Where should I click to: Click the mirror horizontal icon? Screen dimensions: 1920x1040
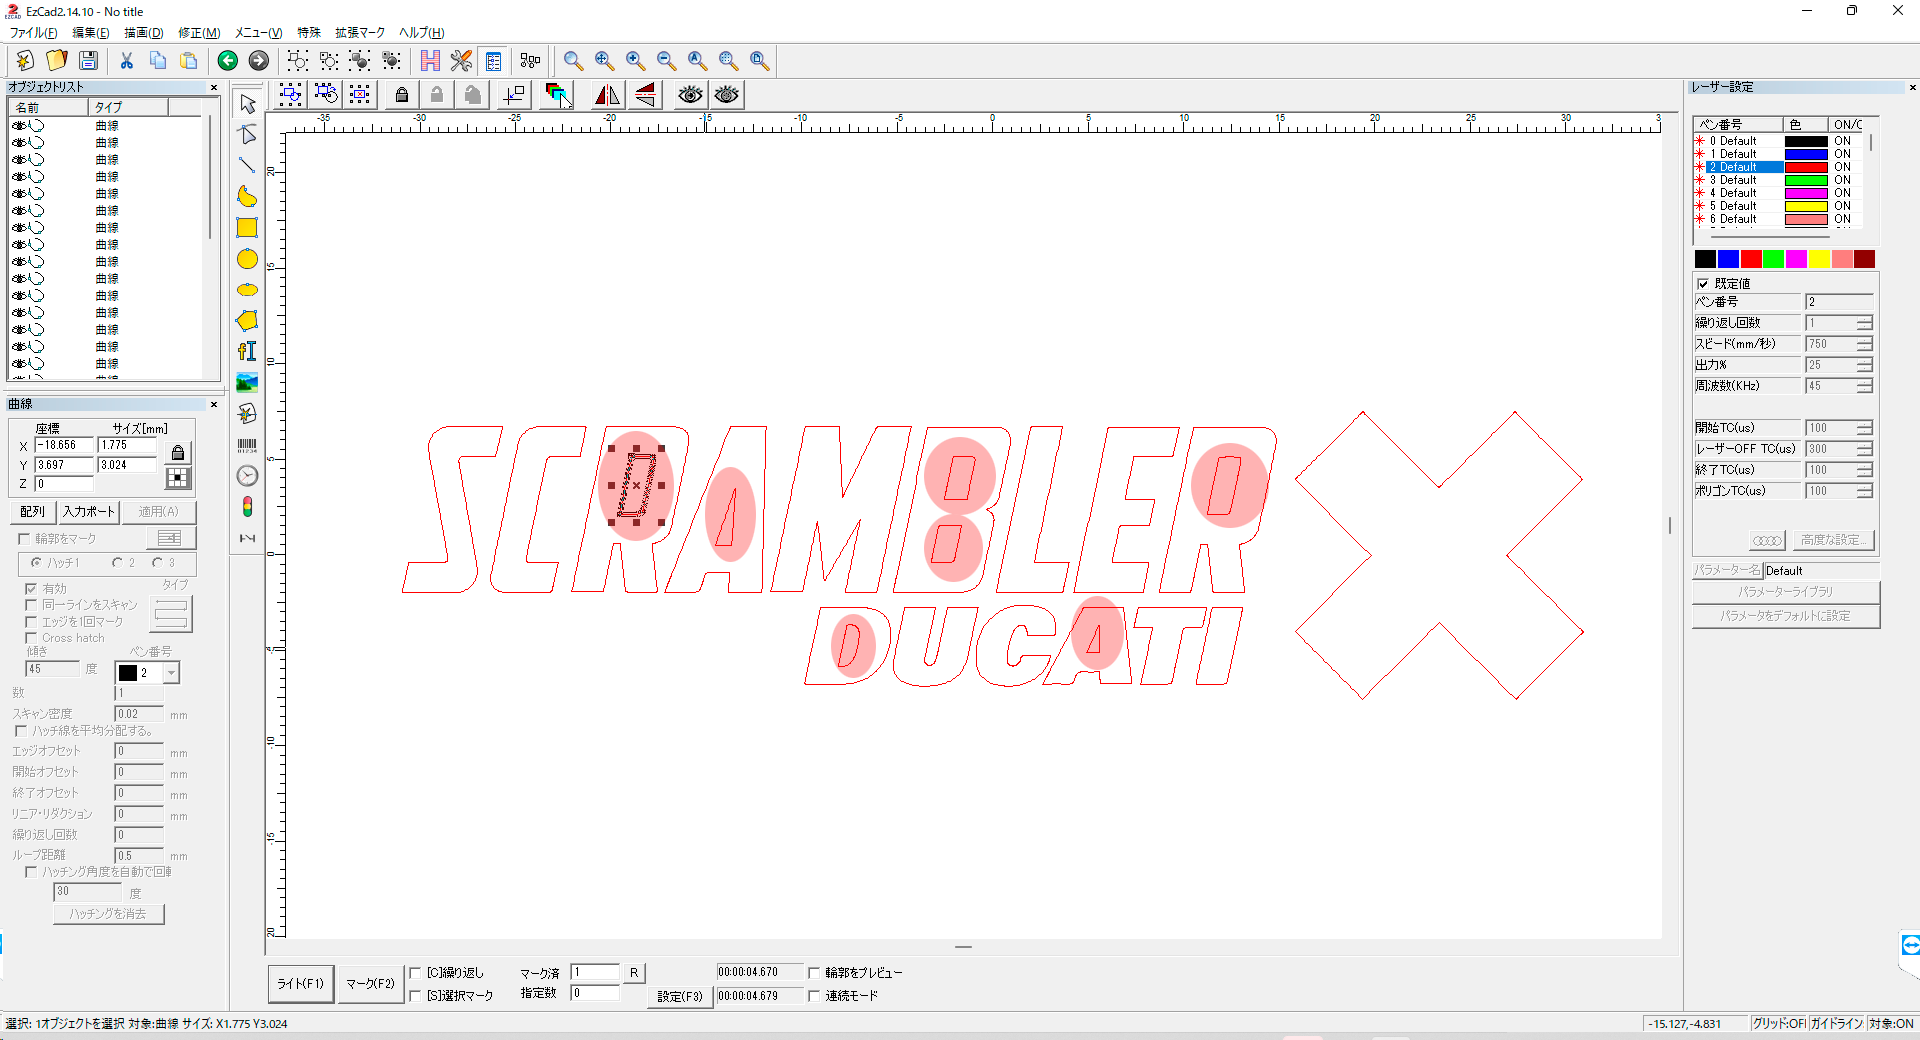(x=607, y=95)
